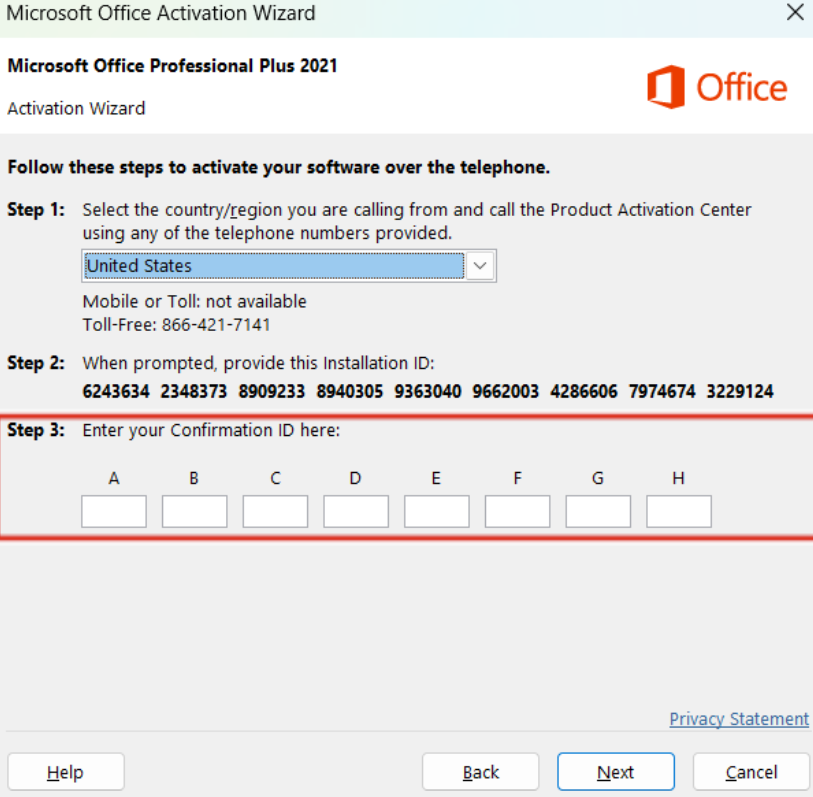Continue with the Next button
The width and height of the screenshot is (813, 797).
pyautogui.click(x=616, y=772)
